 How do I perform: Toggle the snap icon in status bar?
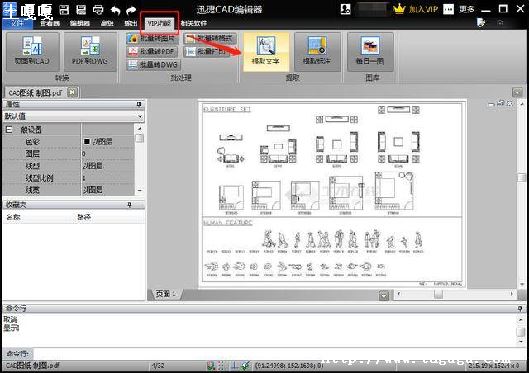(x=211, y=366)
